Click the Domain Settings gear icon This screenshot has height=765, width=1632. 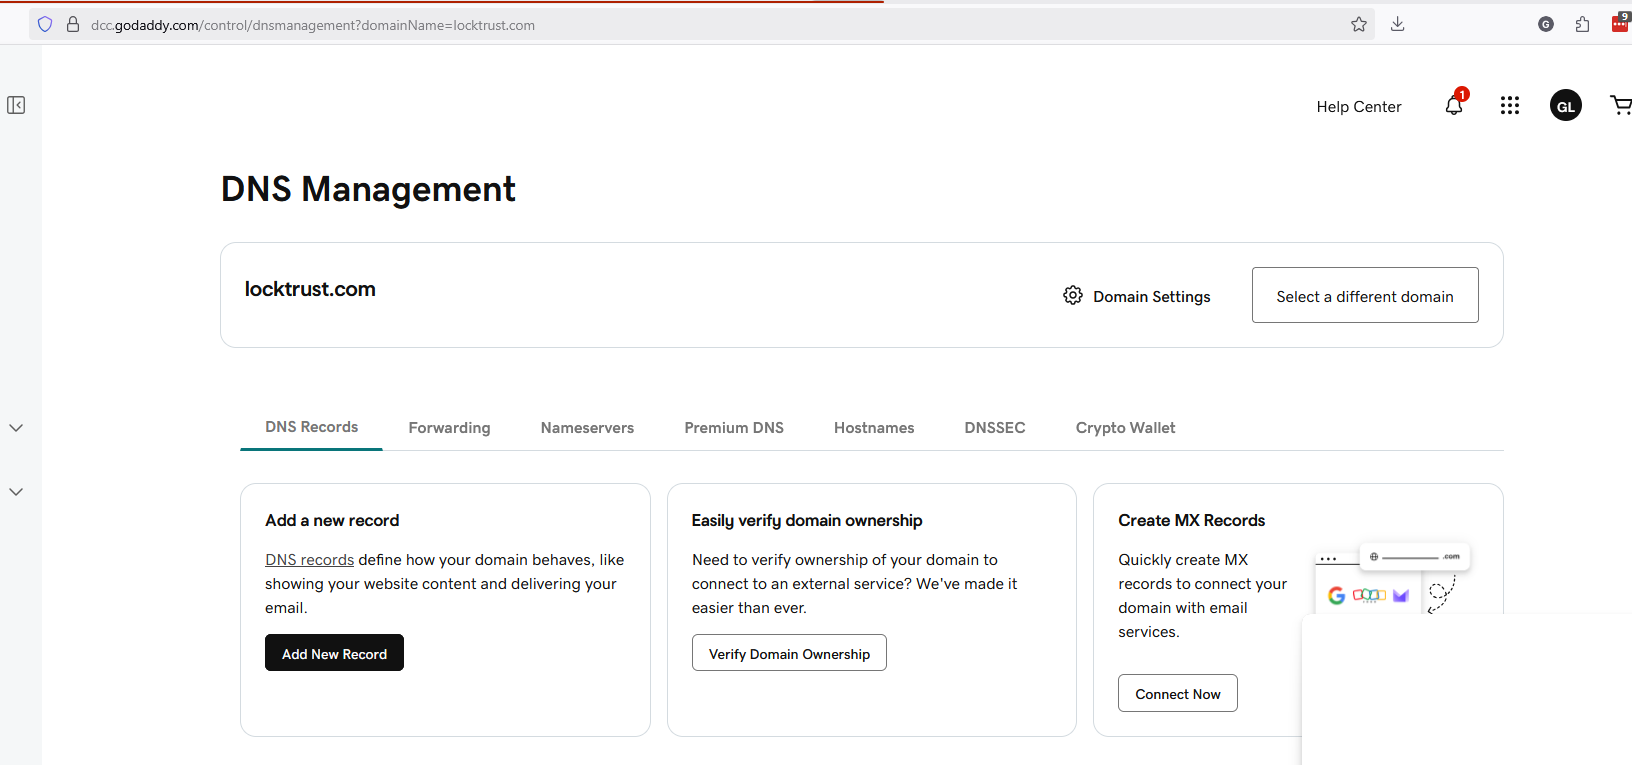click(1073, 296)
